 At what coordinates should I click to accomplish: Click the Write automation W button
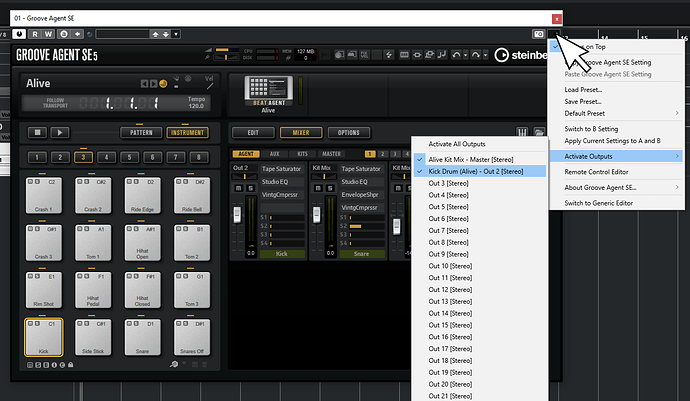coord(48,34)
